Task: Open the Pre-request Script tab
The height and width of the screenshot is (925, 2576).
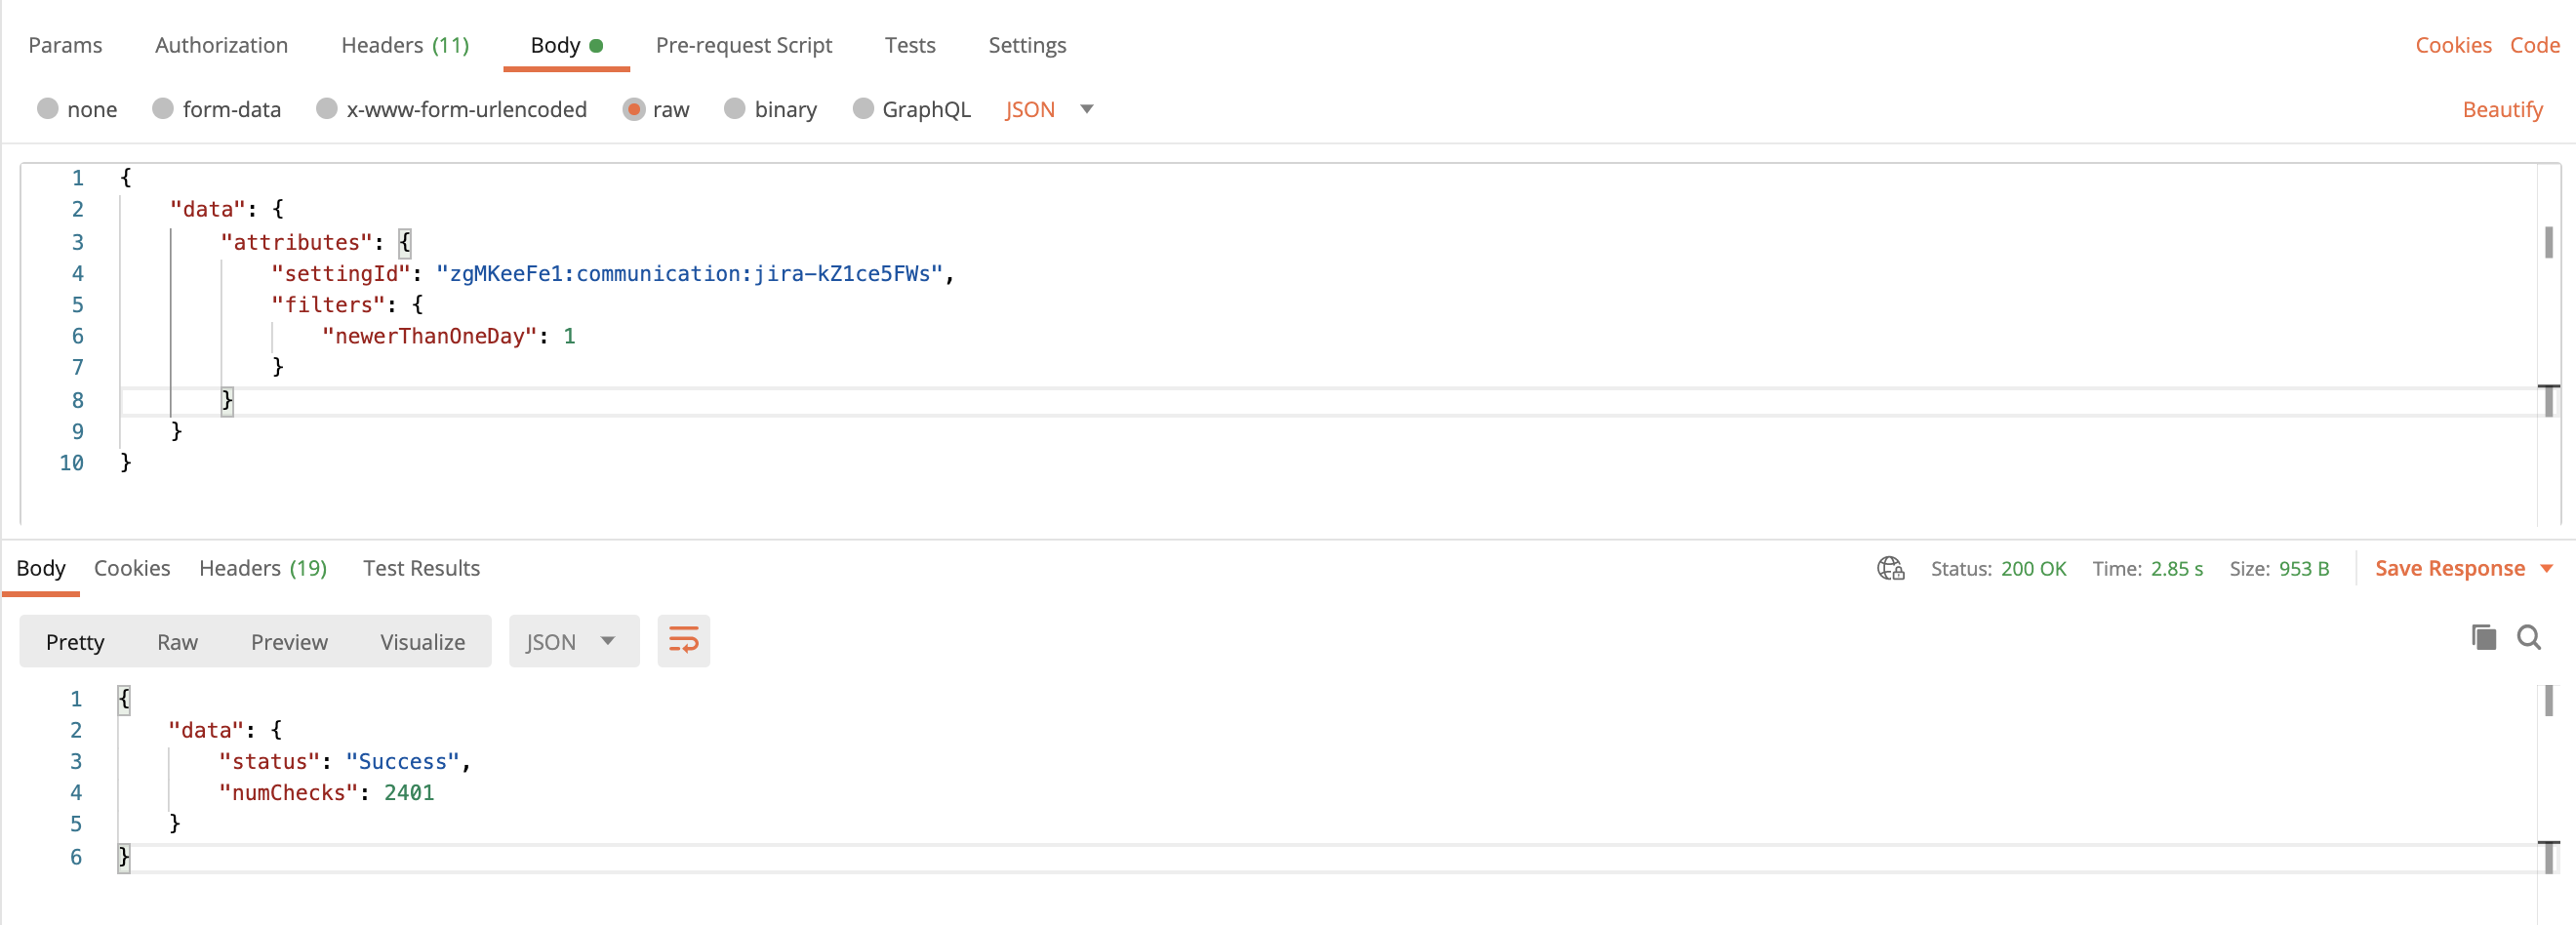Action: coord(744,45)
